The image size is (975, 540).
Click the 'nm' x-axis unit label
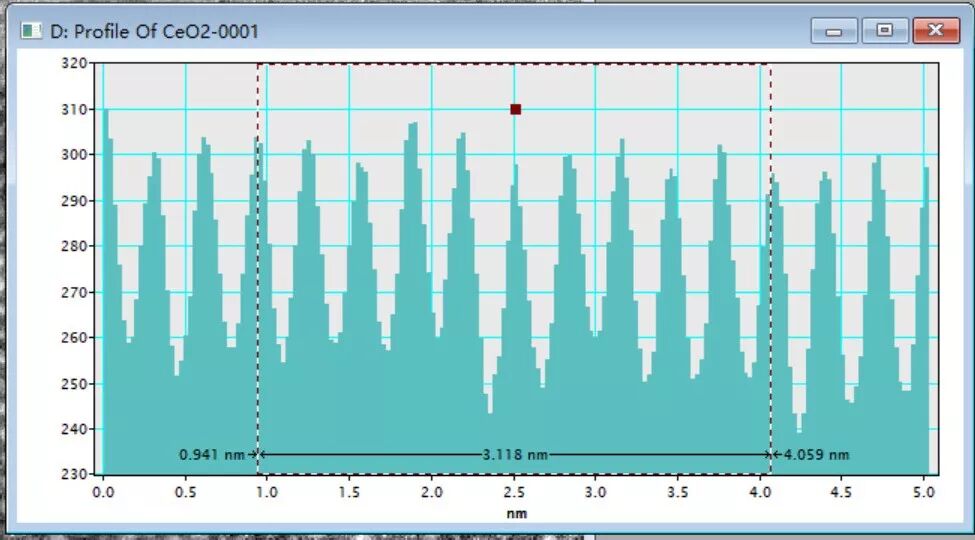517,514
